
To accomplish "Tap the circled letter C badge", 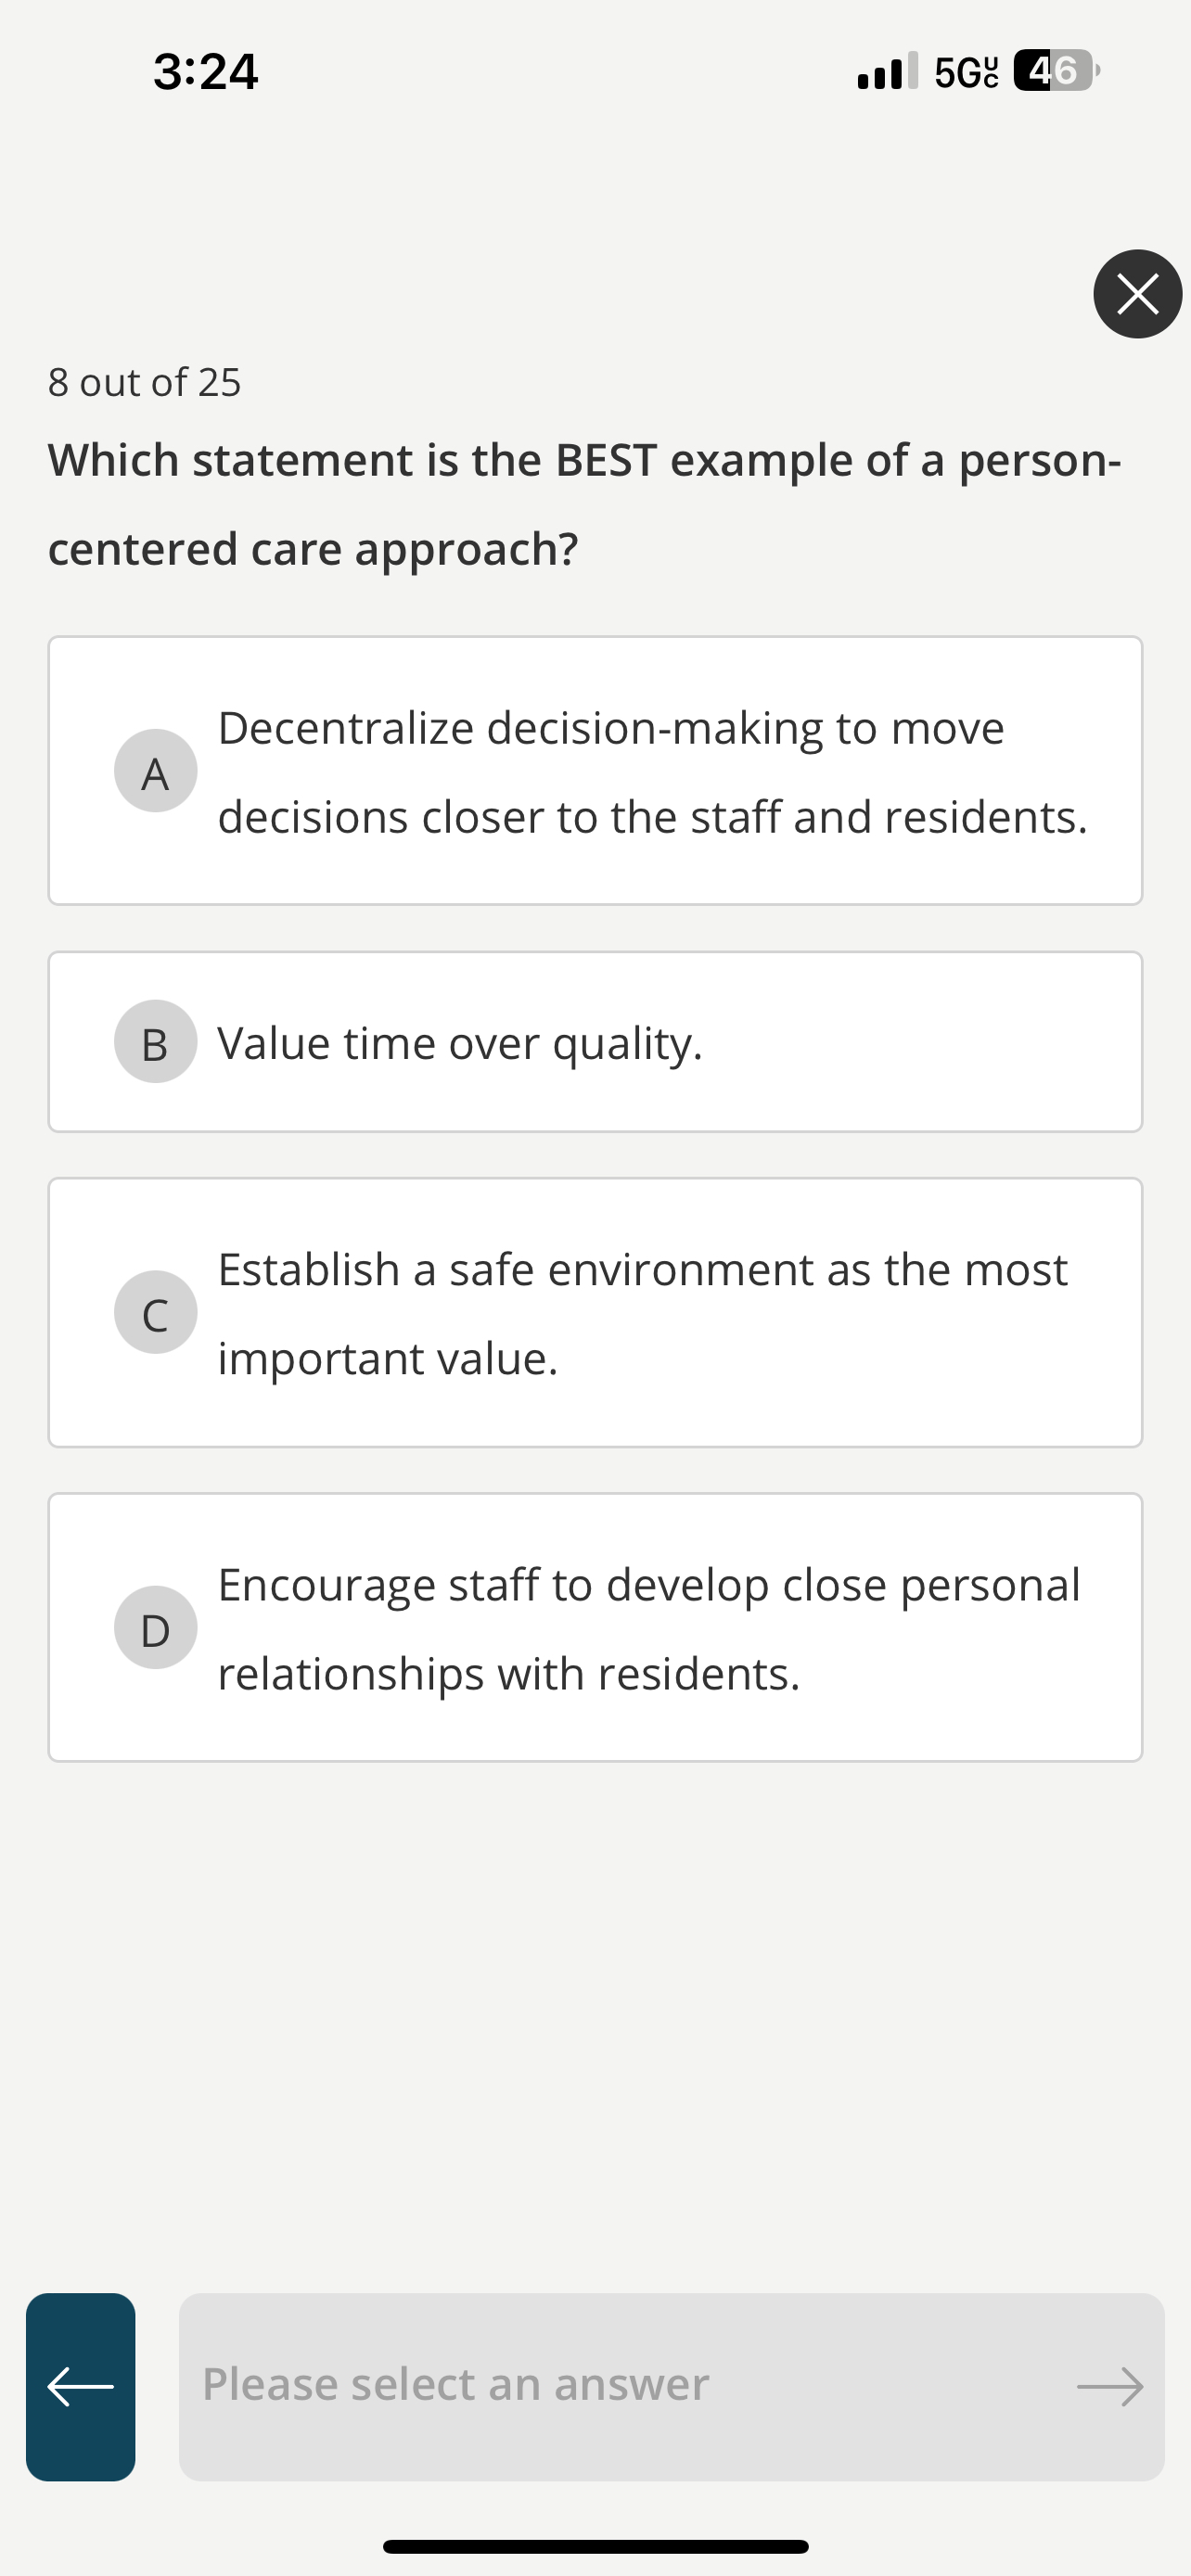I will pyautogui.click(x=155, y=1313).
